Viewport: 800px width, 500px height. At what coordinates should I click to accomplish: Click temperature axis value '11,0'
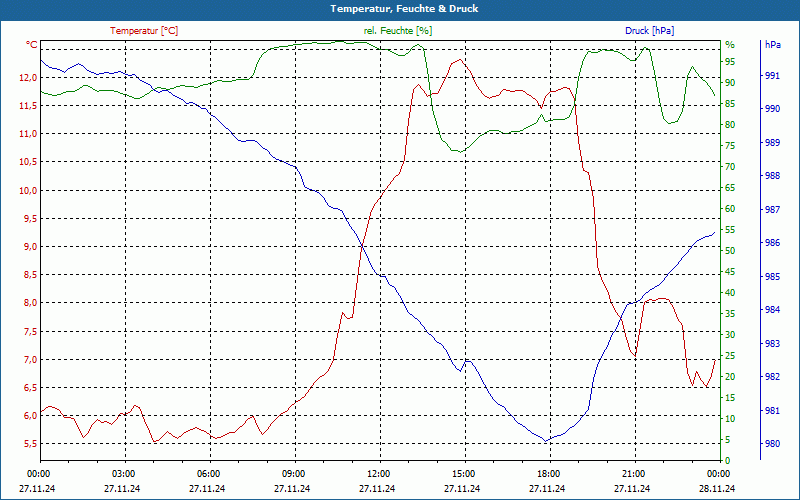(28, 134)
